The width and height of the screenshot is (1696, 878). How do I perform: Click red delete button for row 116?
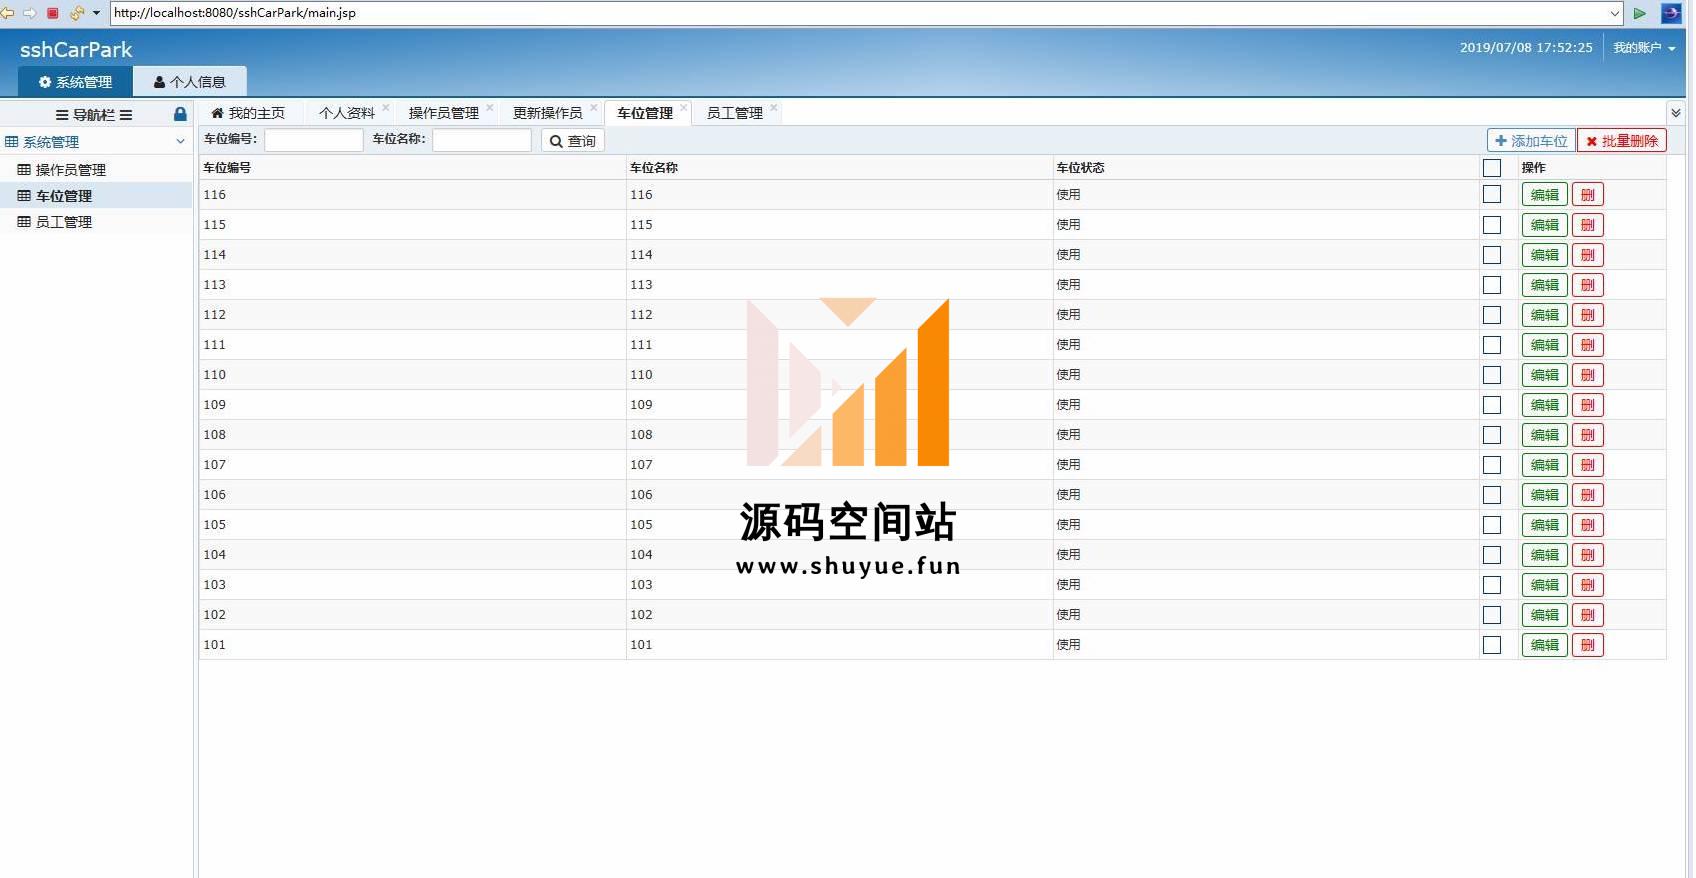point(1588,195)
